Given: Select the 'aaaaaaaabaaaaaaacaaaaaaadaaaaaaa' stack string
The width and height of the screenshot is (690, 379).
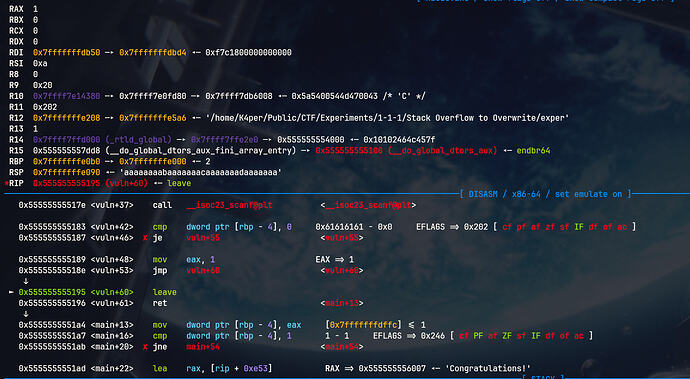Looking at the screenshot, I should pos(201,172).
